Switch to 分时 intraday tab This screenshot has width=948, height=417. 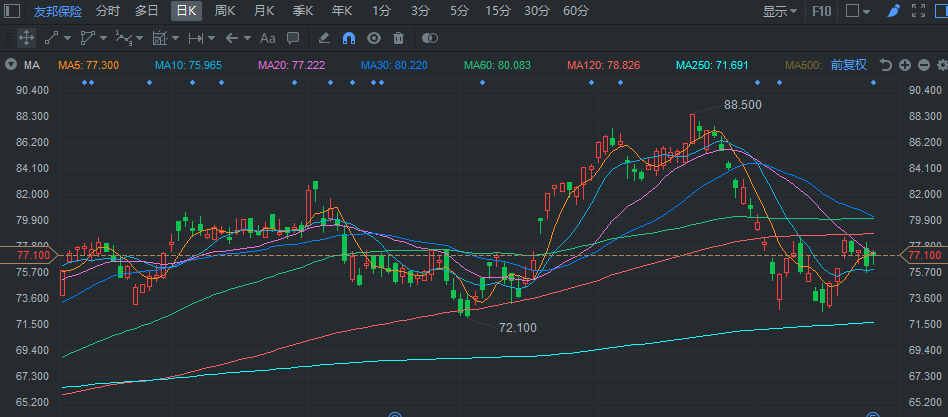(x=108, y=11)
